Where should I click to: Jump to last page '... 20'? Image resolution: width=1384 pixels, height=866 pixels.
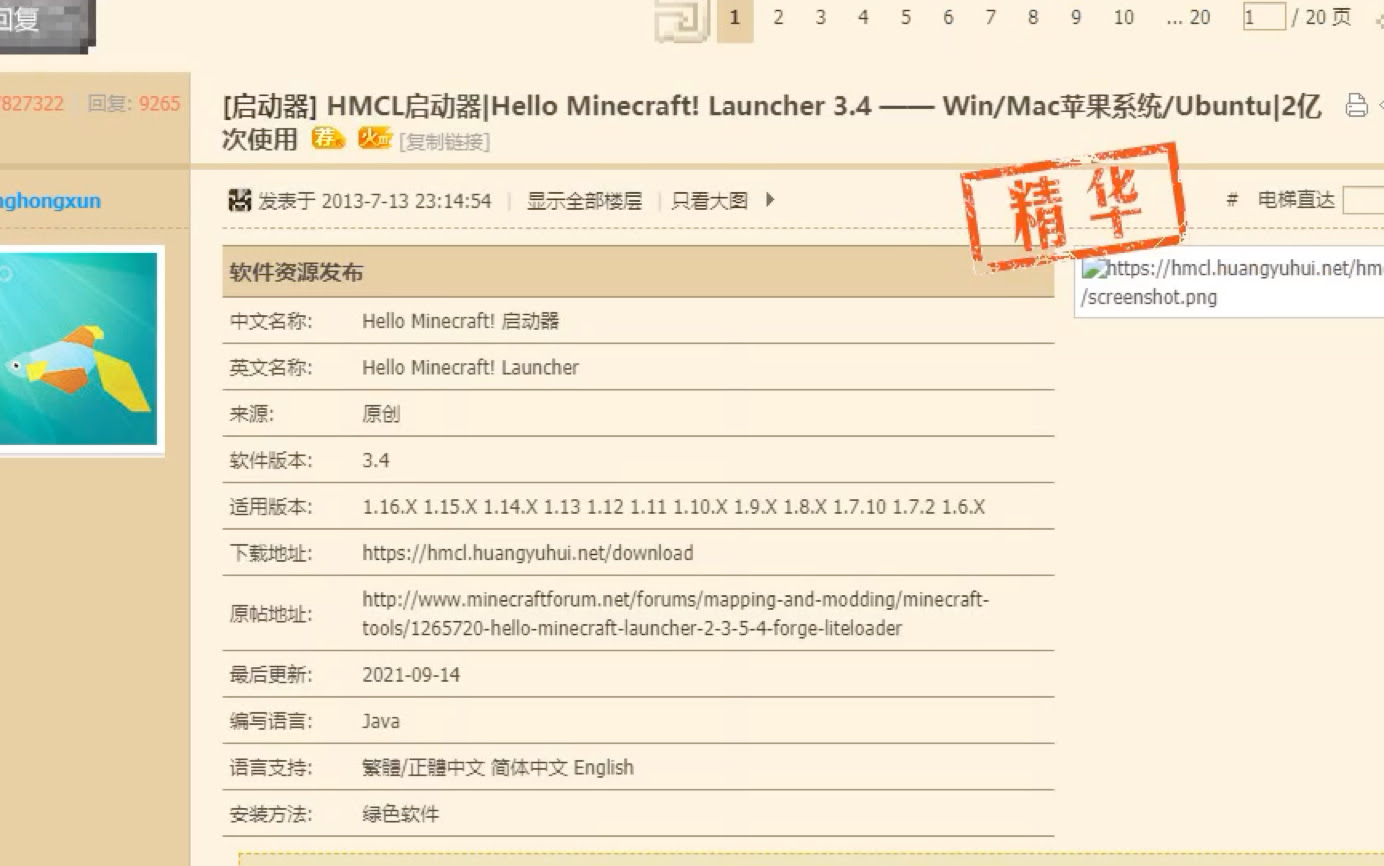point(1188,18)
